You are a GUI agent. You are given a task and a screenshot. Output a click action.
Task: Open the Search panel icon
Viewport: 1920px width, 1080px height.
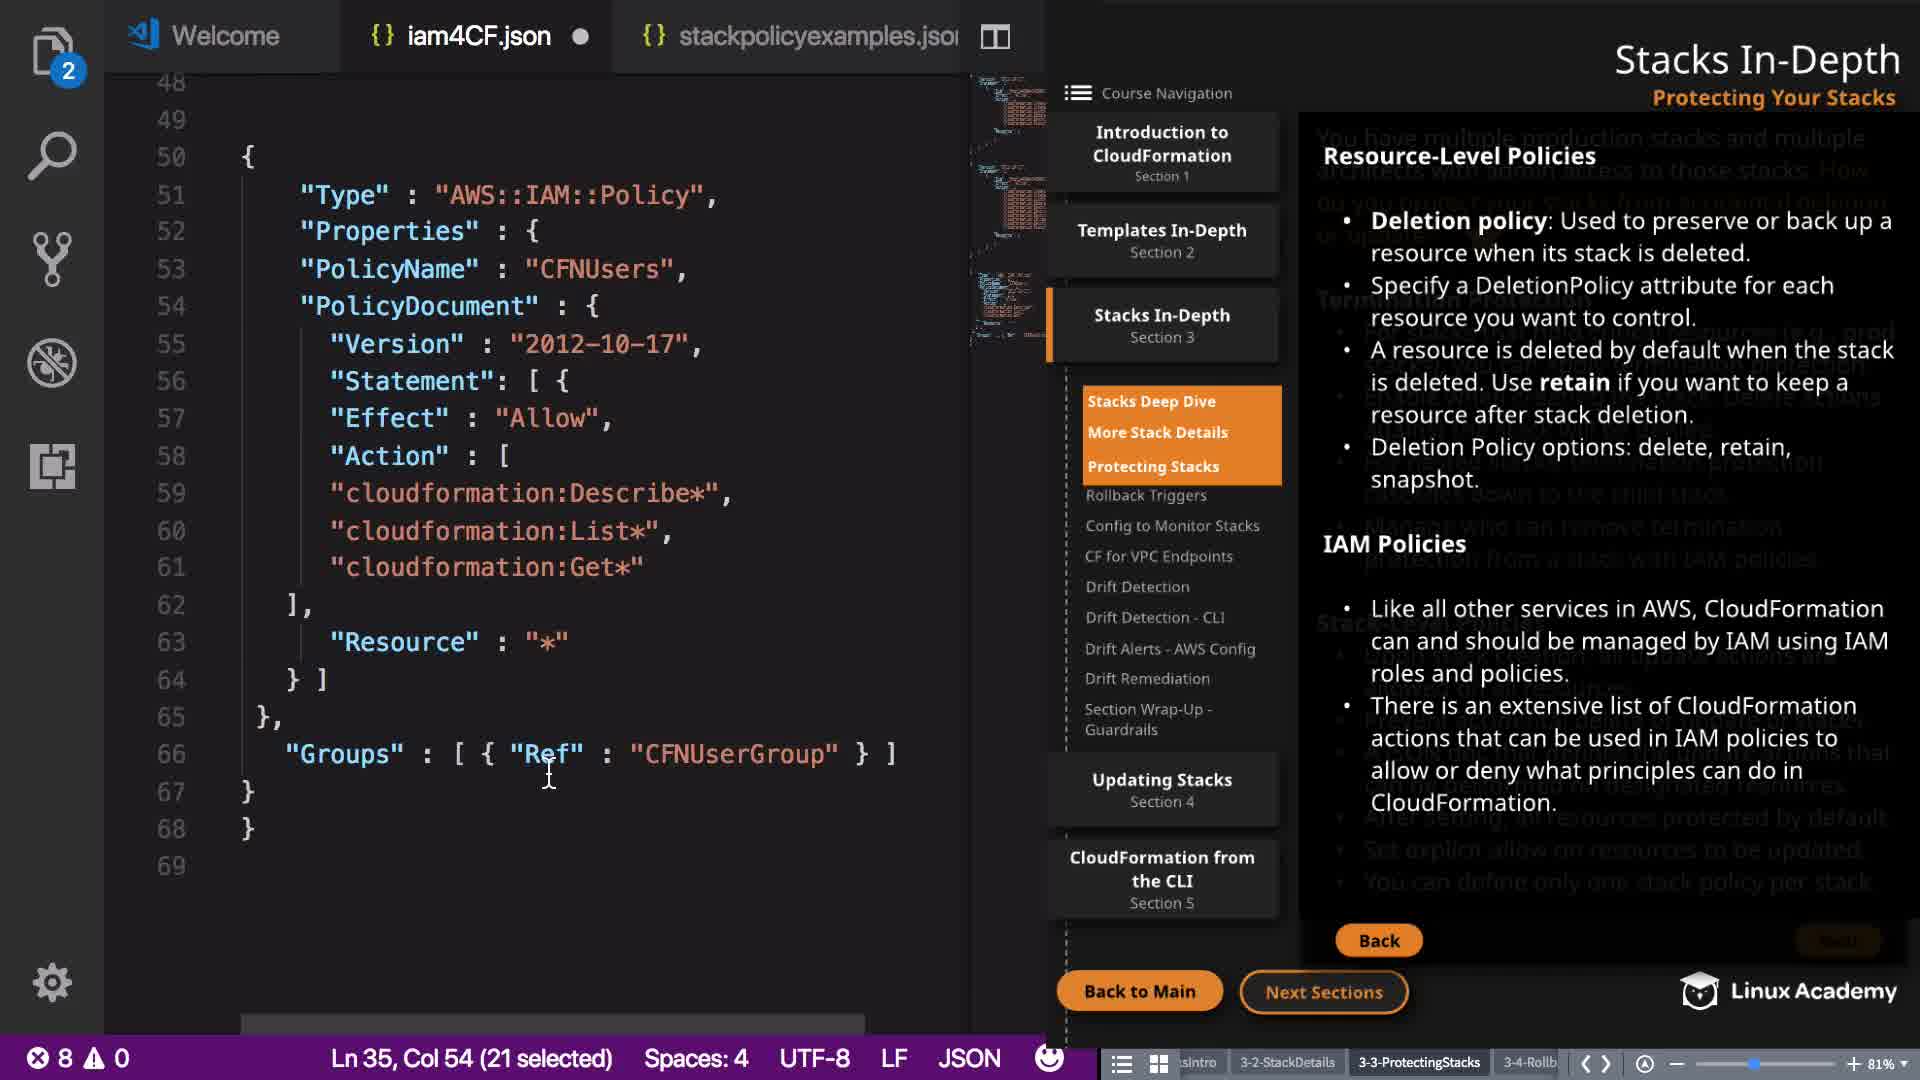[x=51, y=156]
